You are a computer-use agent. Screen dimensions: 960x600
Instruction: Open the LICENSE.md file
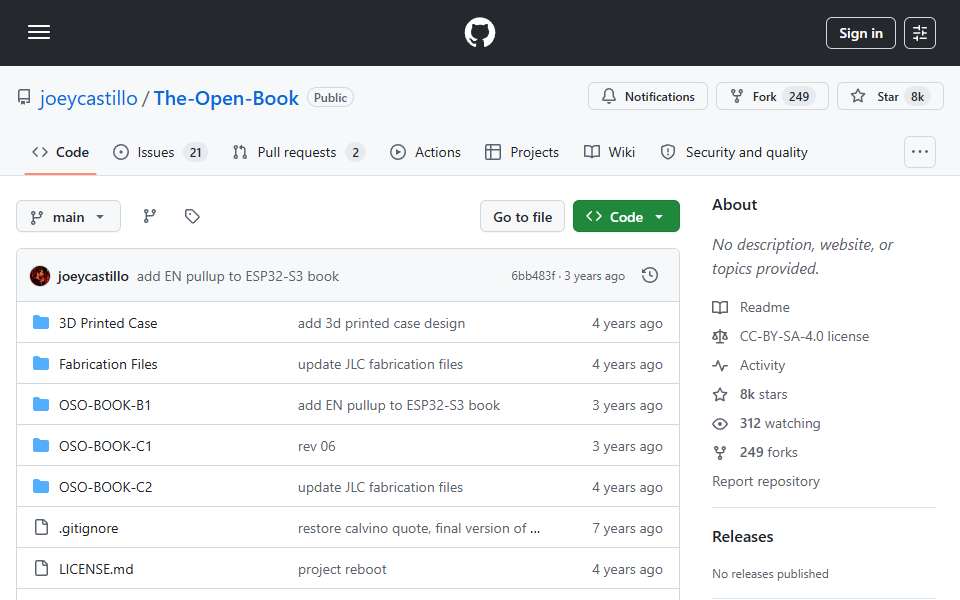tap(96, 569)
